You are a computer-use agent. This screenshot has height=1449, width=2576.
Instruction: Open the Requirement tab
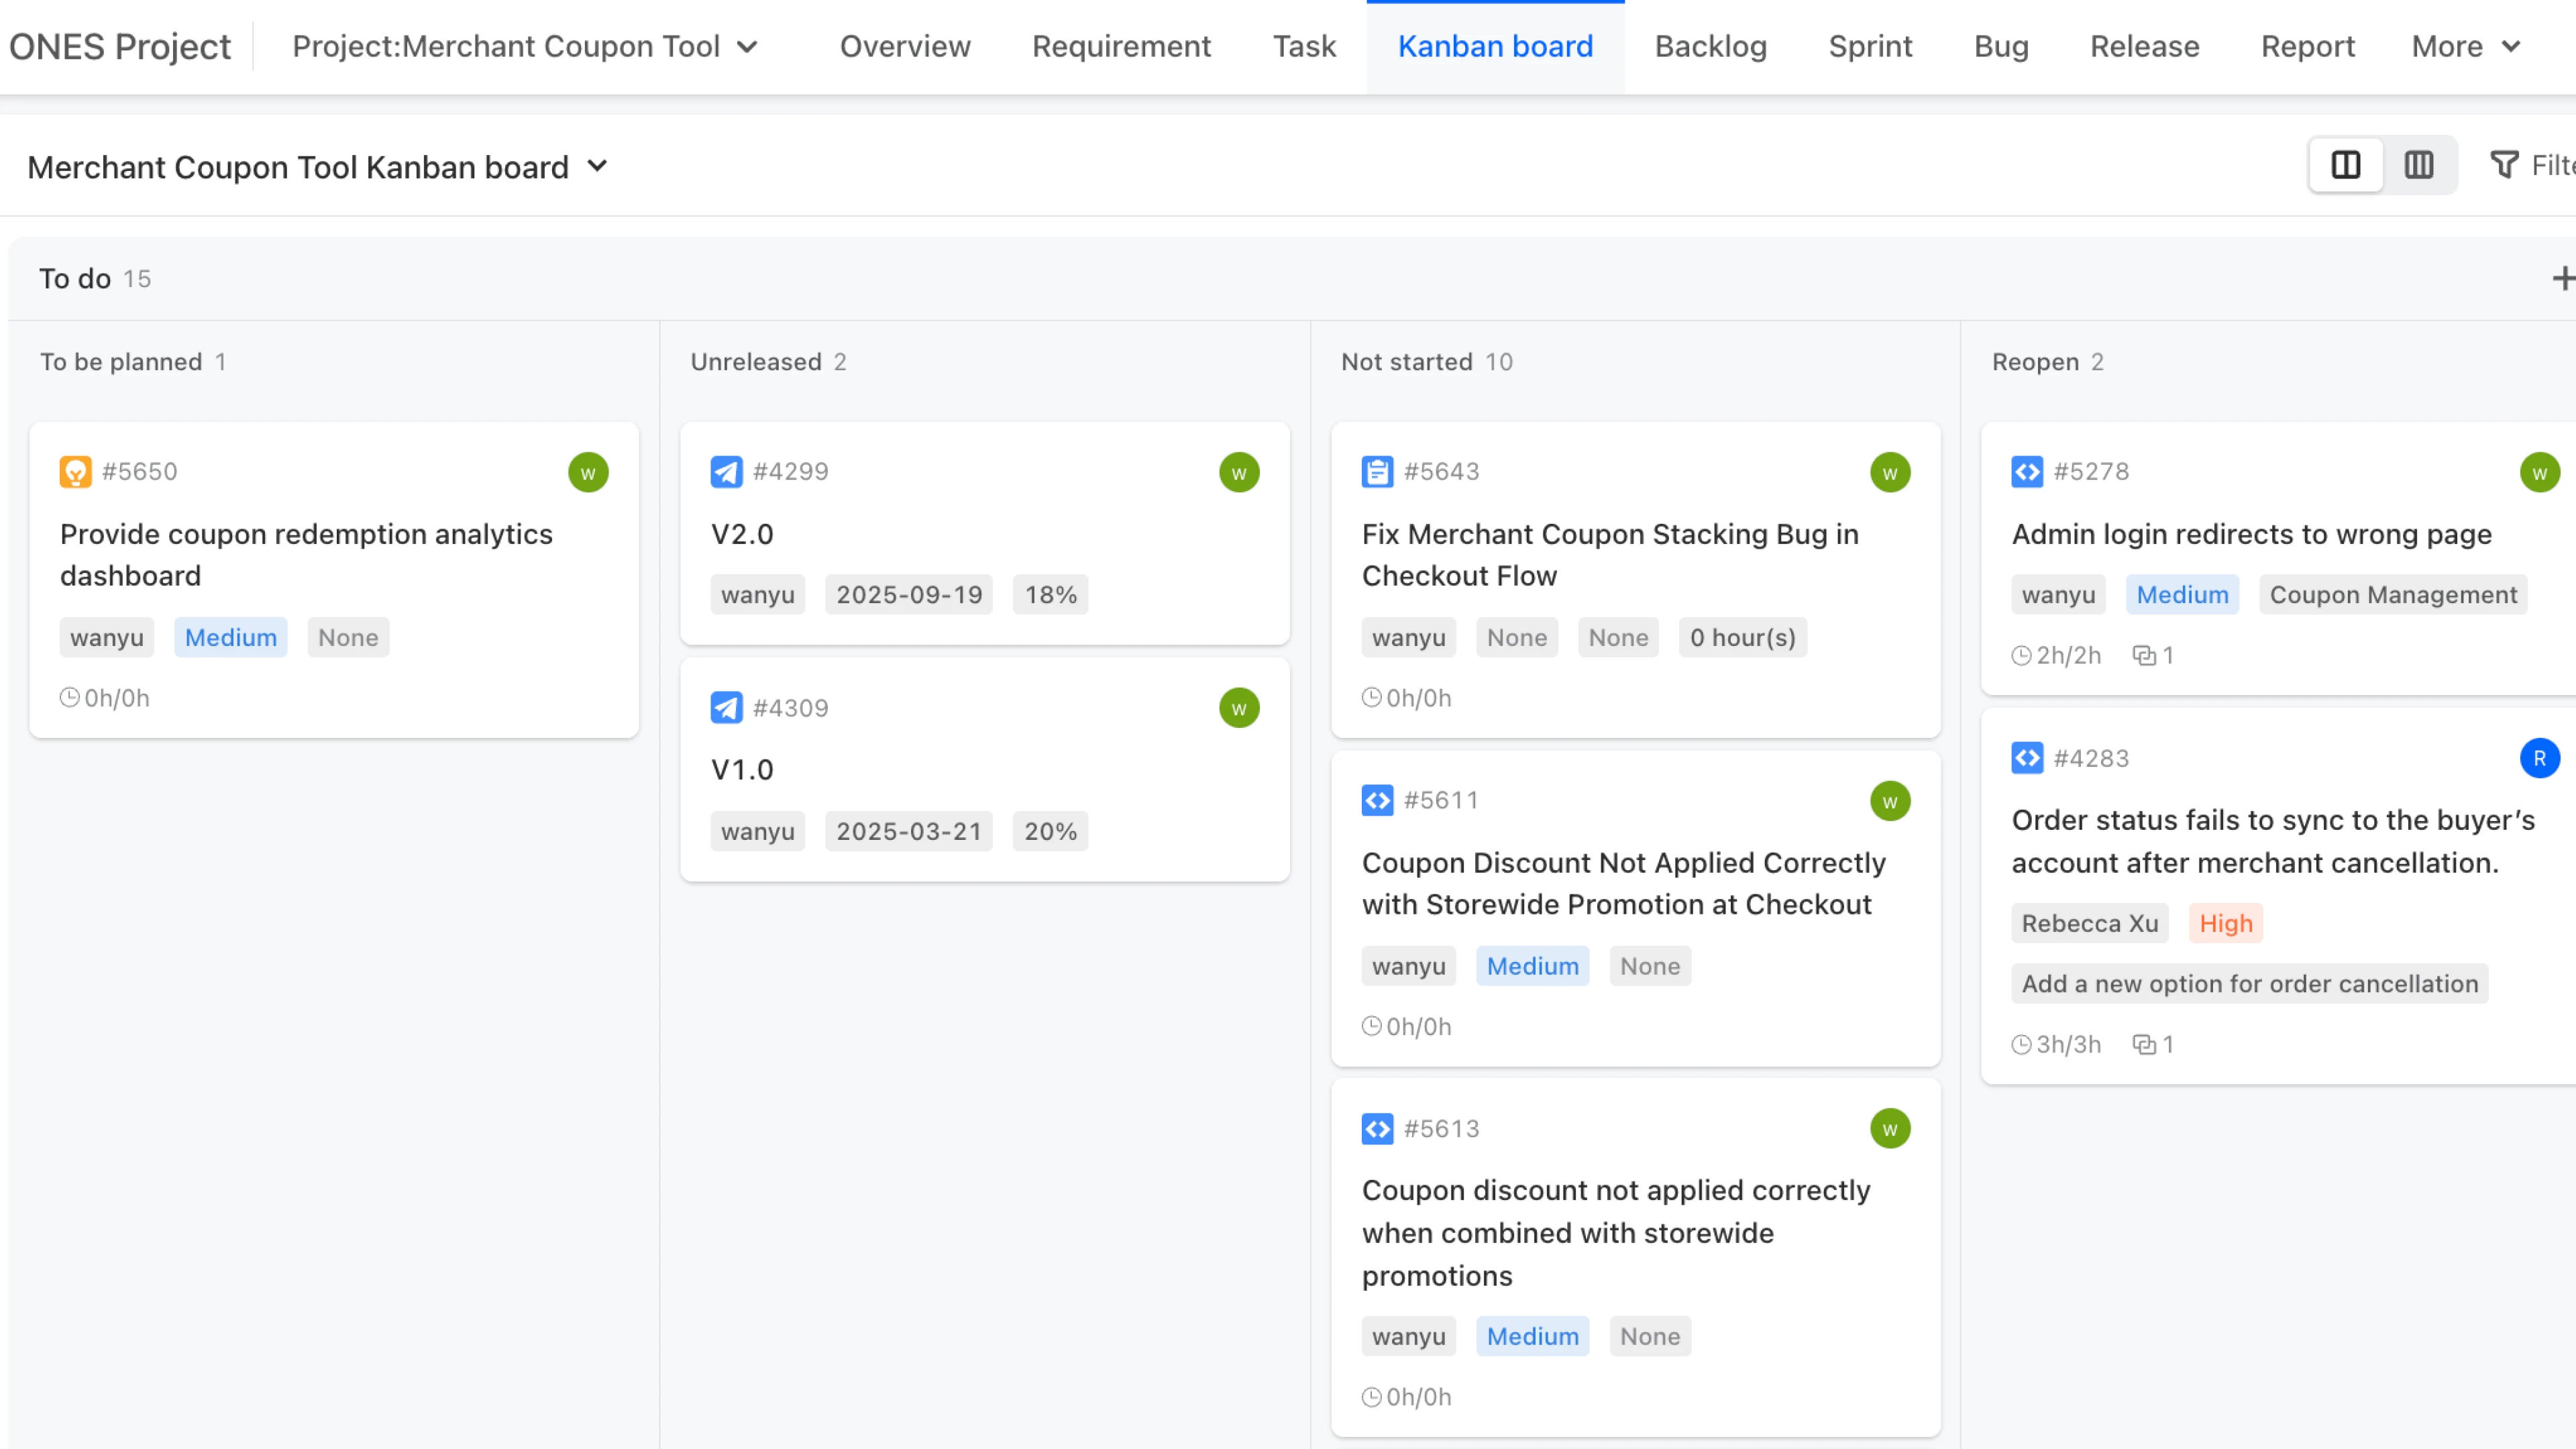(x=1121, y=46)
